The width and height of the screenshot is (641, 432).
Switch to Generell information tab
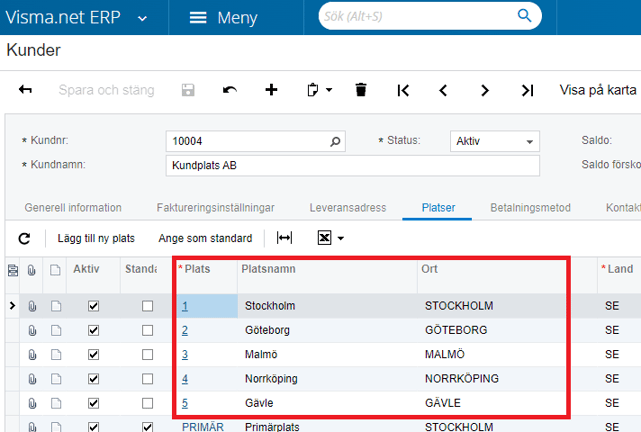(x=73, y=208)
